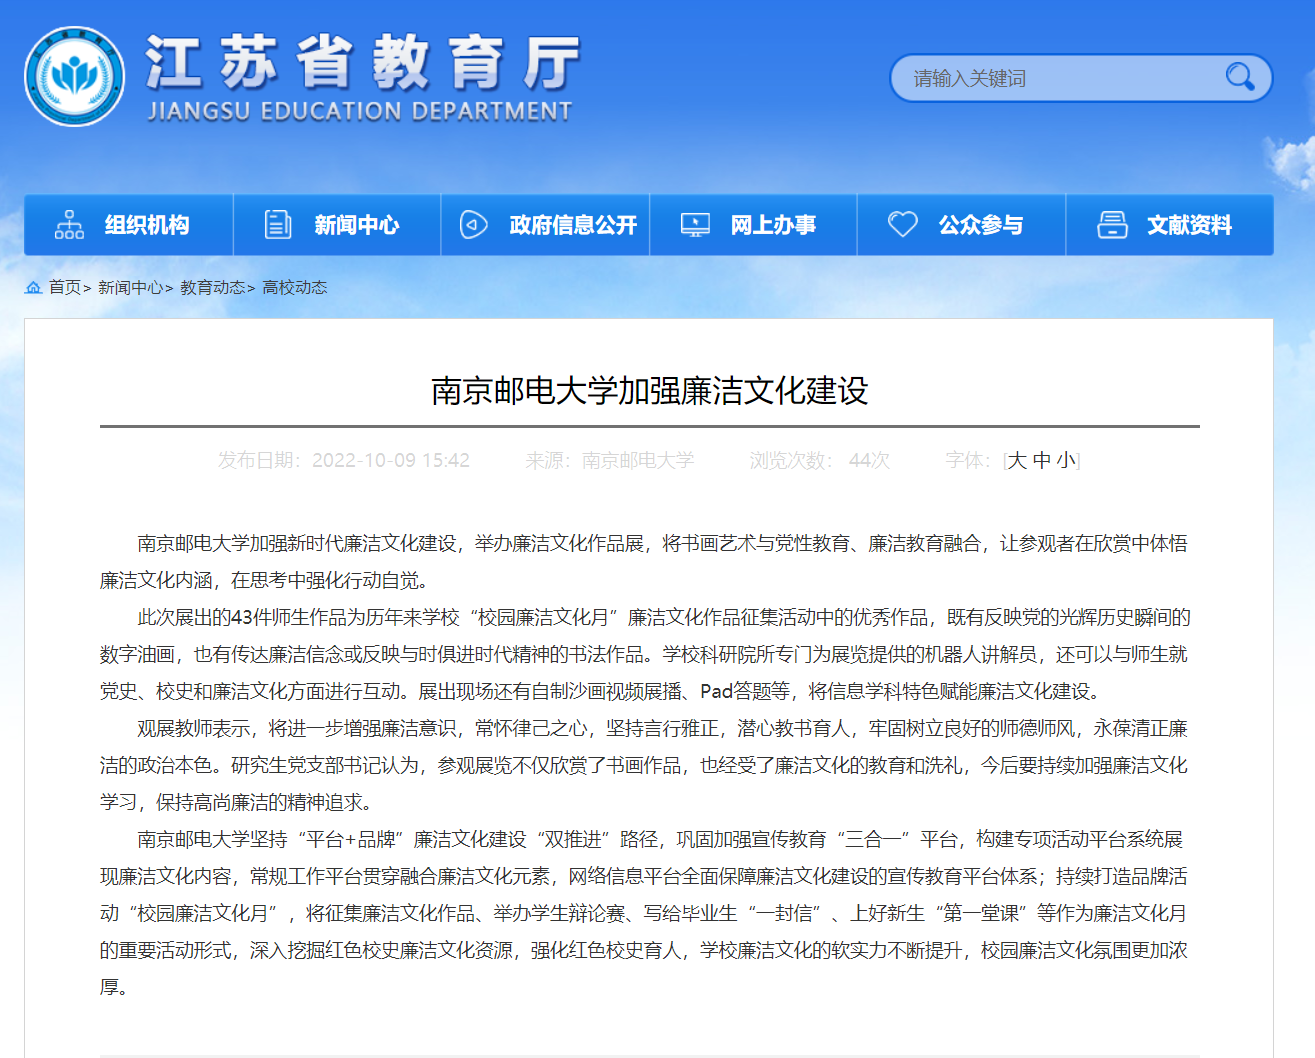Set font size to large (大)

point(1017,460)
